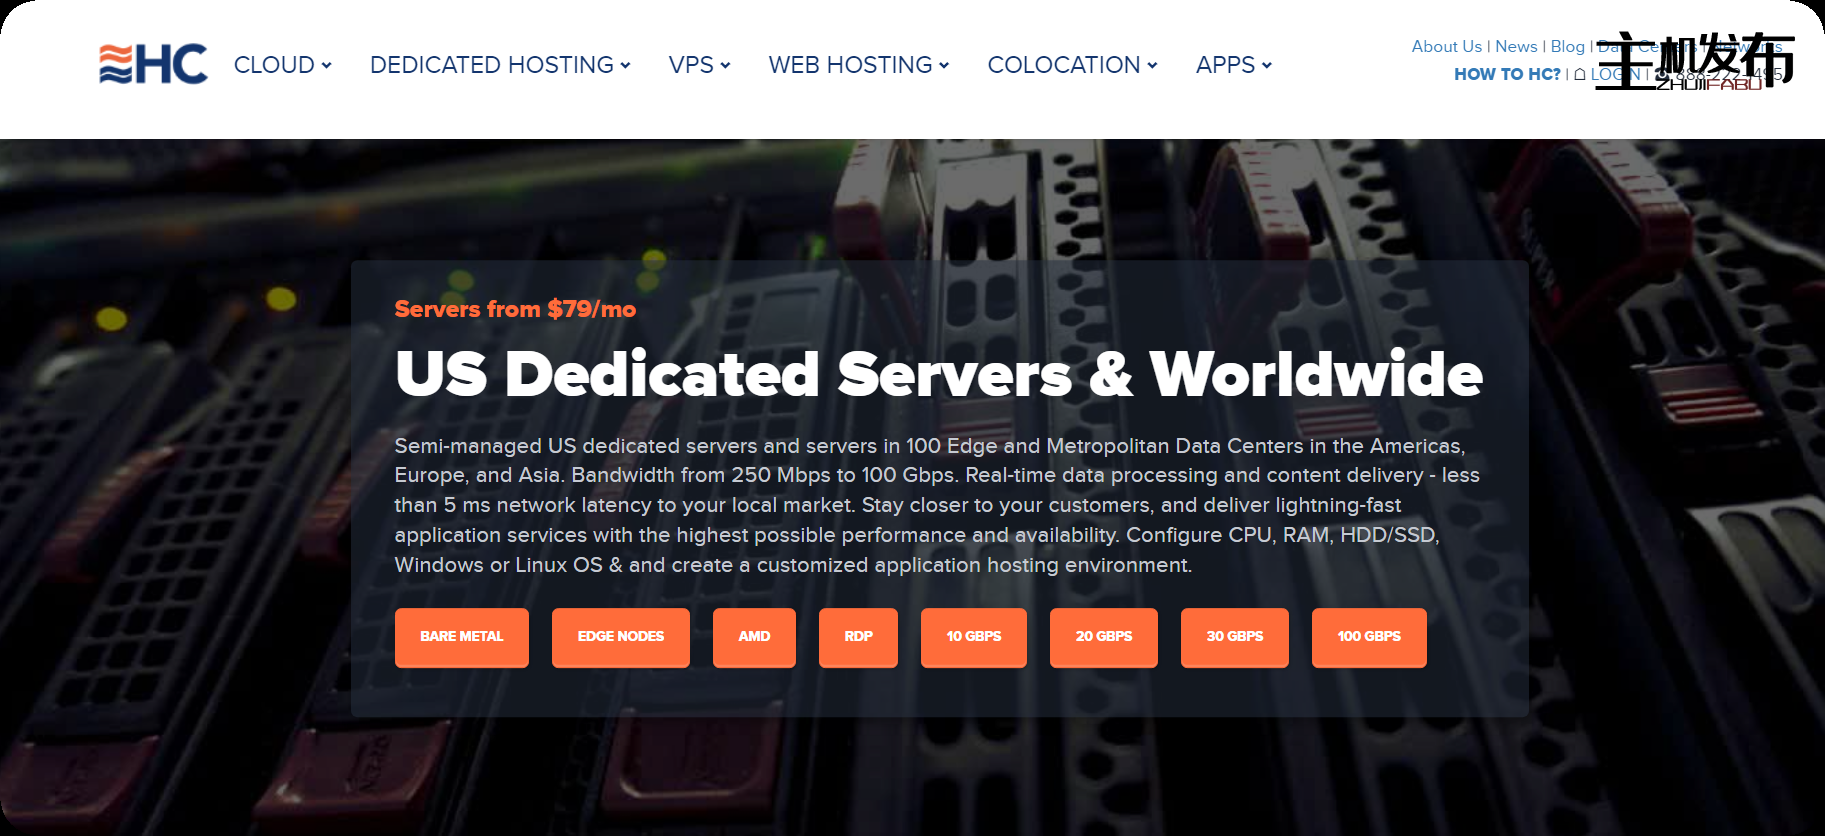Open the About Us link
This screenshot has width=1825, height=836.
click(x=1446, y=47)
